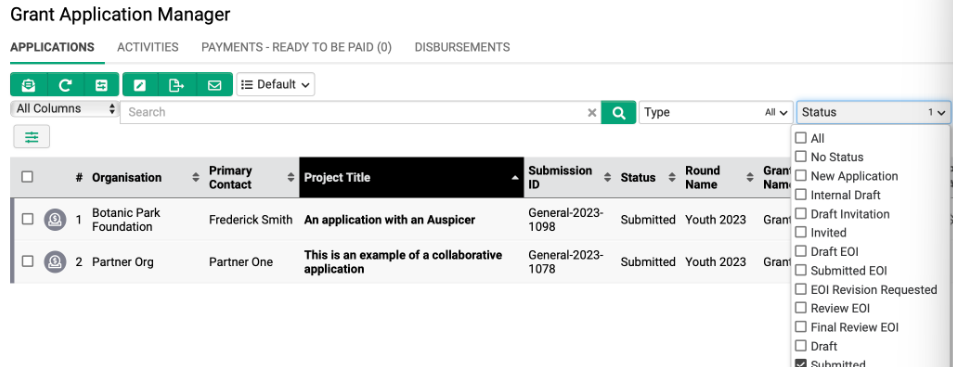Open 'An application with an Auspicer' project
953x367 pixels.
click(x=390, y=219)
